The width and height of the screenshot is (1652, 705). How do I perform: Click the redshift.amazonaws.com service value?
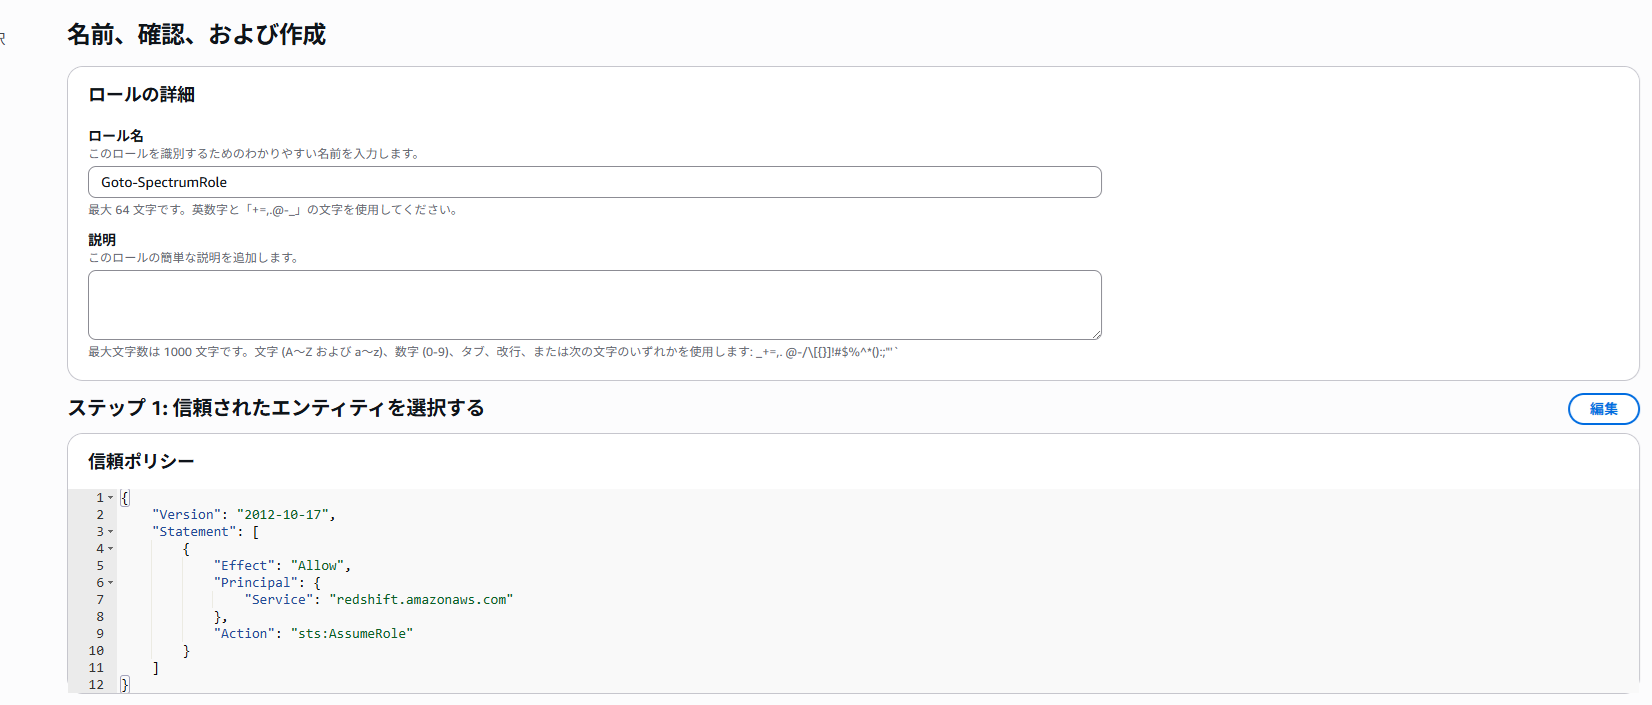(421, 600)
